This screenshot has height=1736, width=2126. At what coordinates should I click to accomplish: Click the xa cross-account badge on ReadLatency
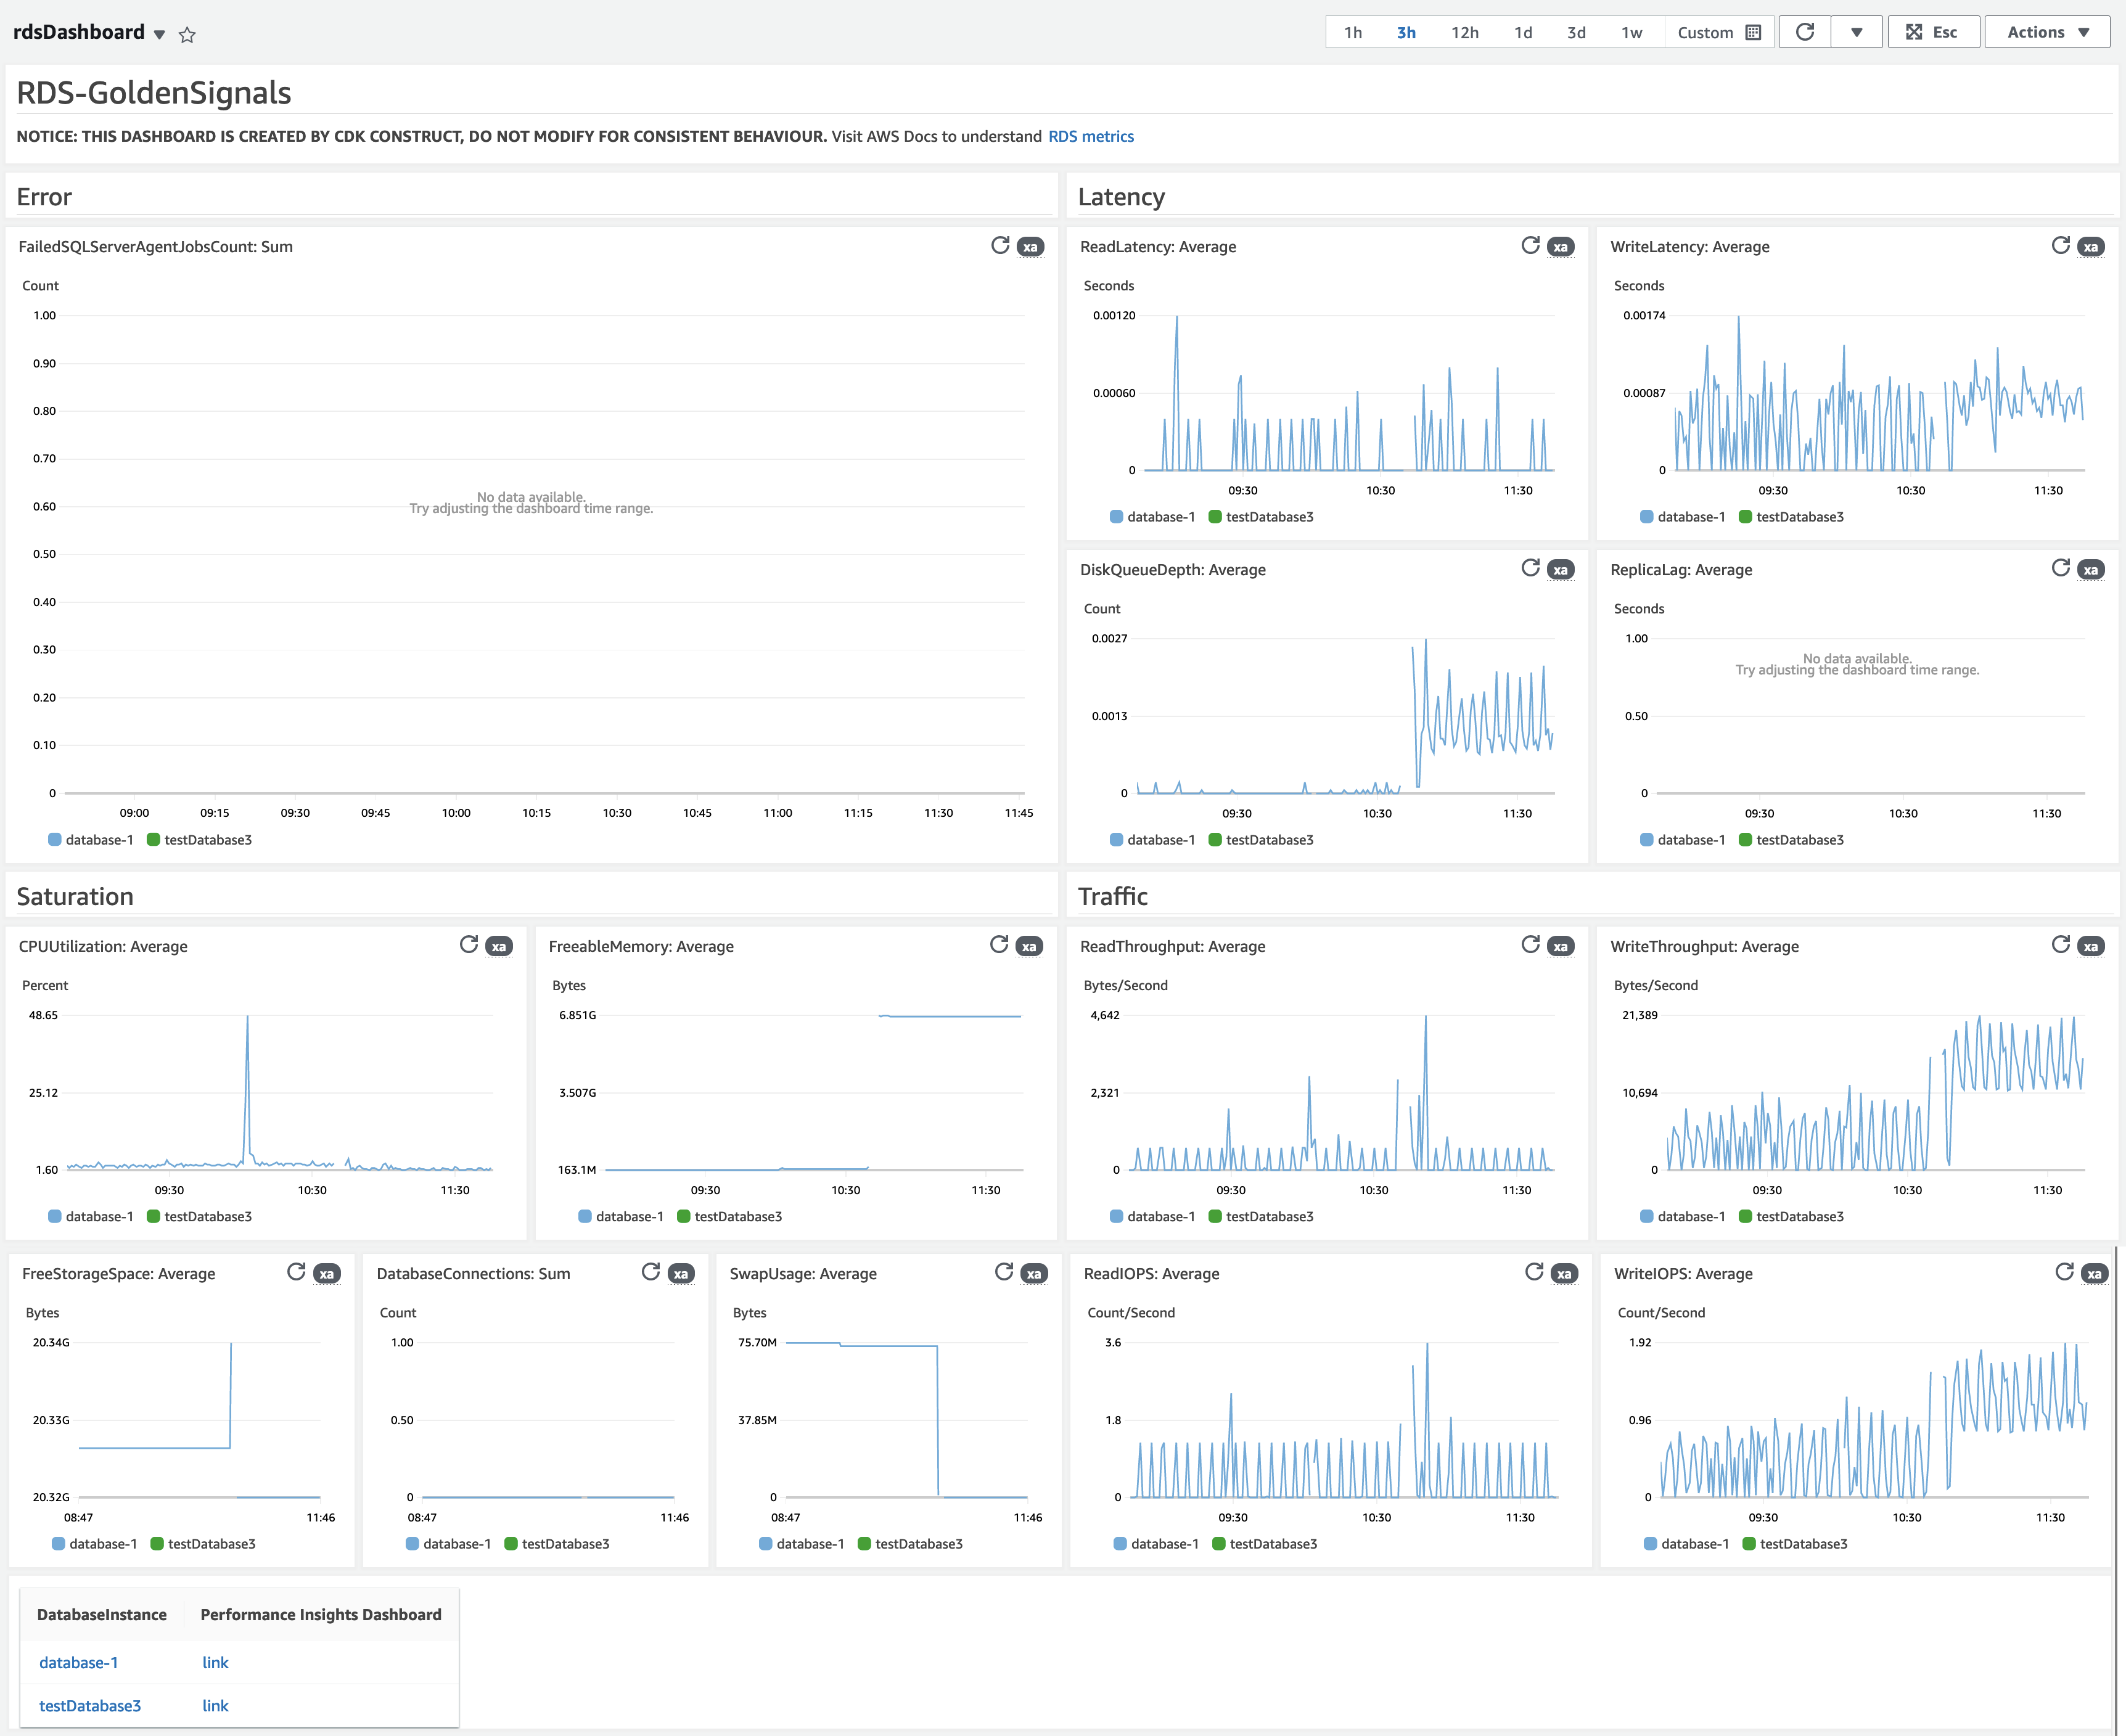1561,246
